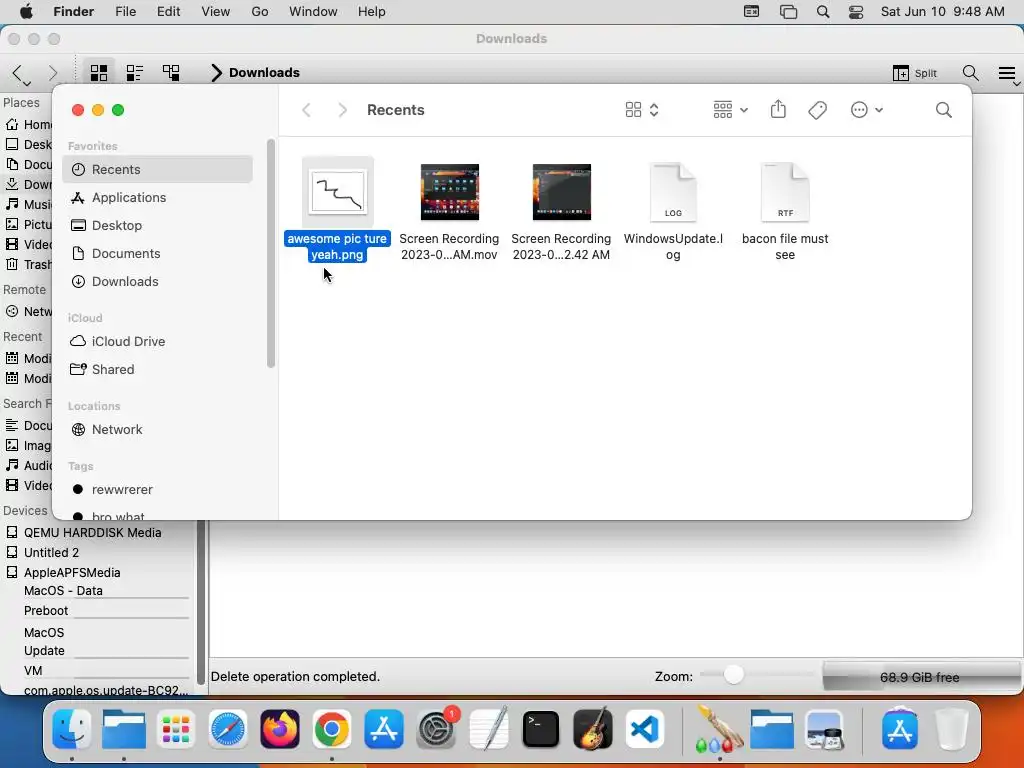Open Desktop in Finder sidebar
The height and width of the screenshot is (768, 1024).
click(157, 225)
